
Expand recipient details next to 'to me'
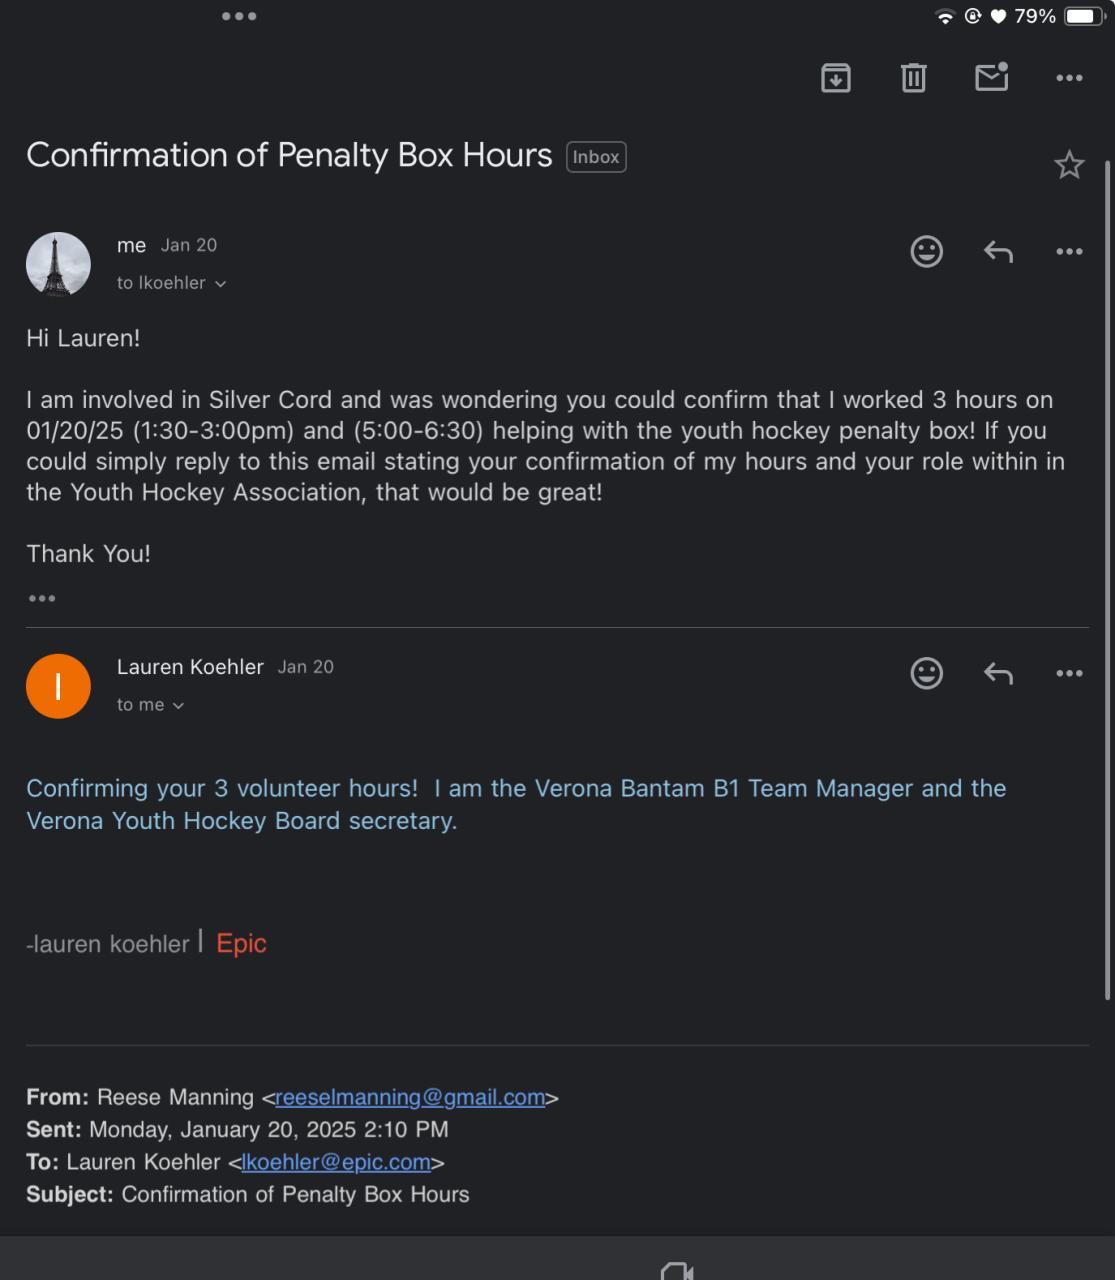point(178,706)
